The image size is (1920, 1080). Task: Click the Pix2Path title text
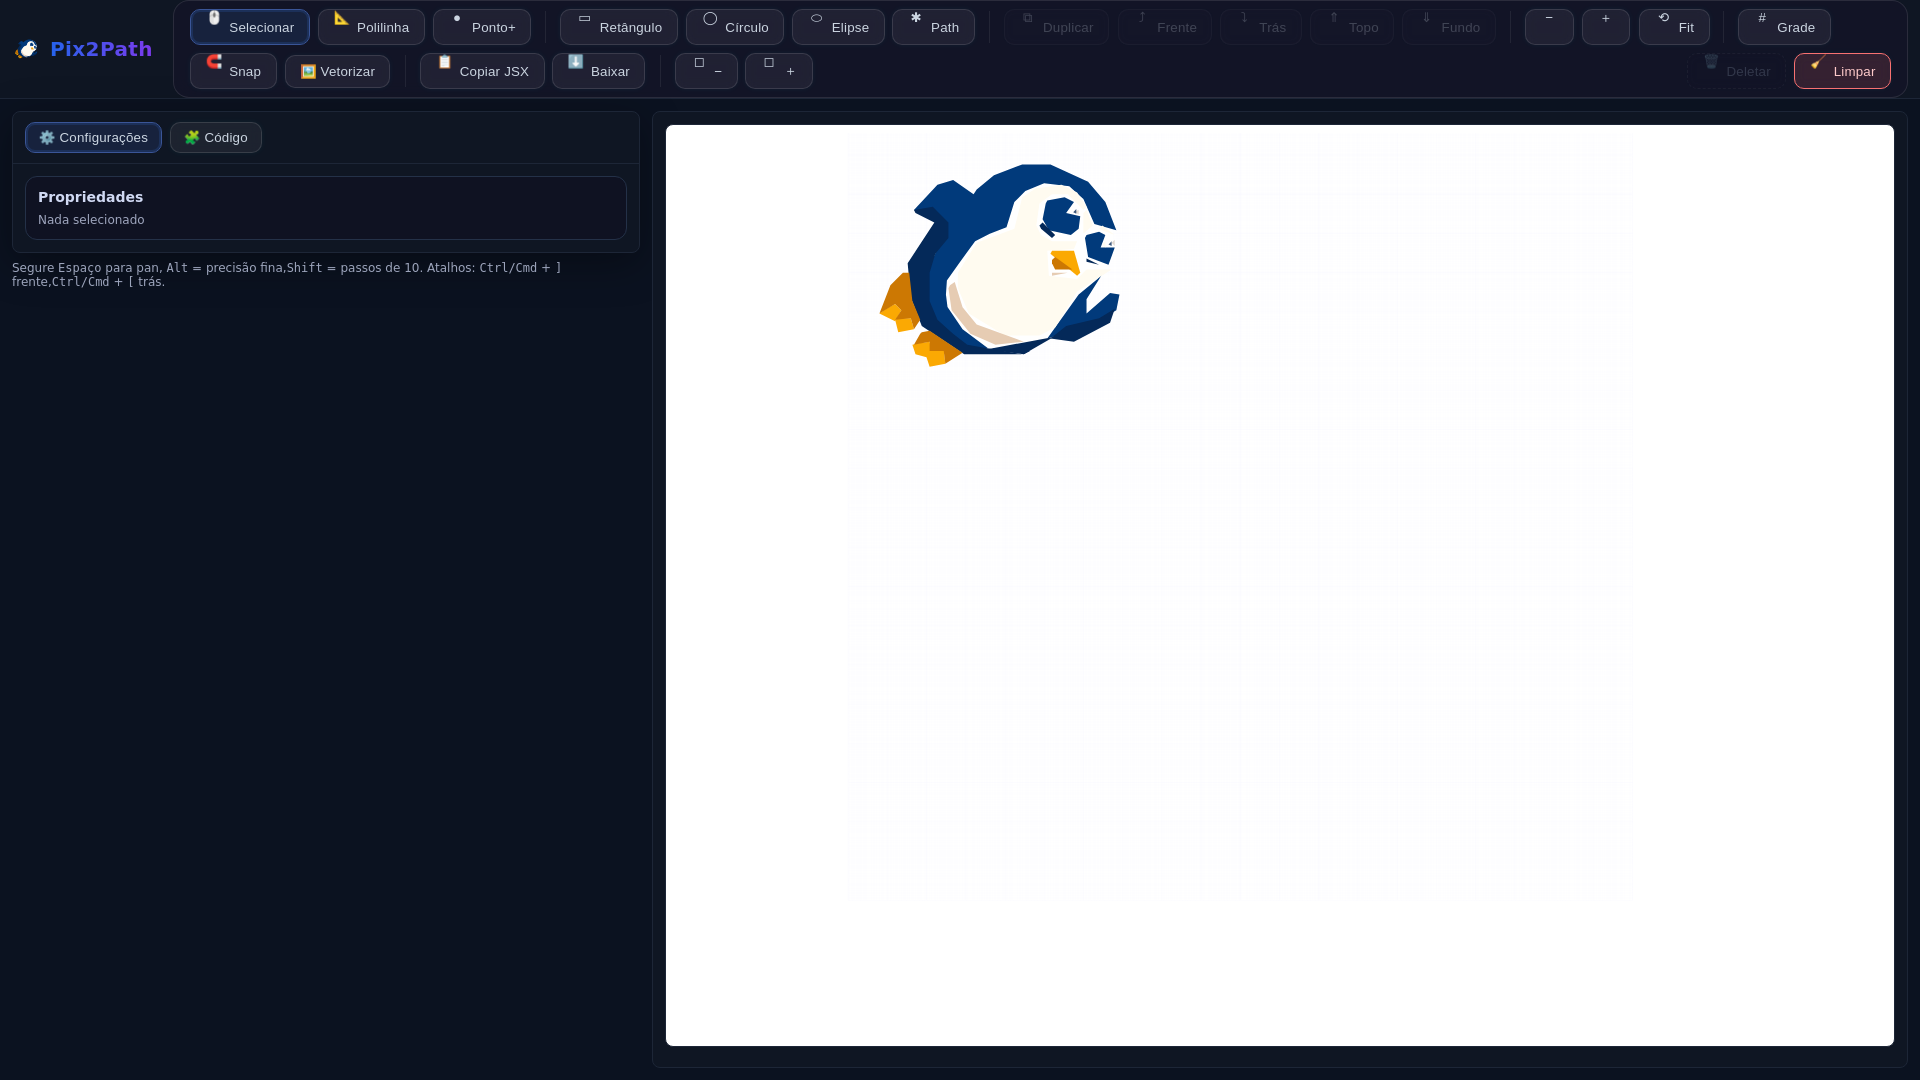pos(101,49)
